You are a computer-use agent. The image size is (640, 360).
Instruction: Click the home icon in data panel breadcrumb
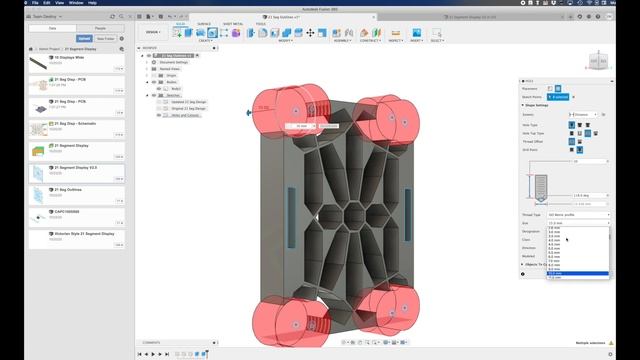[x=31, y=49]
